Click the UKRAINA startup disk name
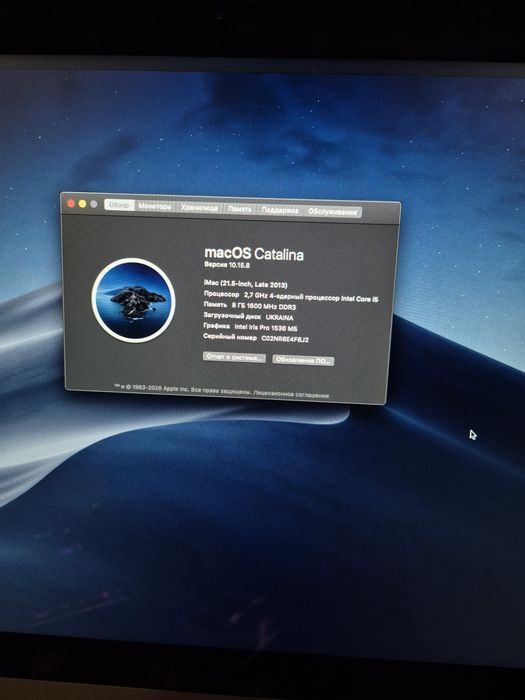The height and width of the screenshot is (700, 525). tap(279, 317)
